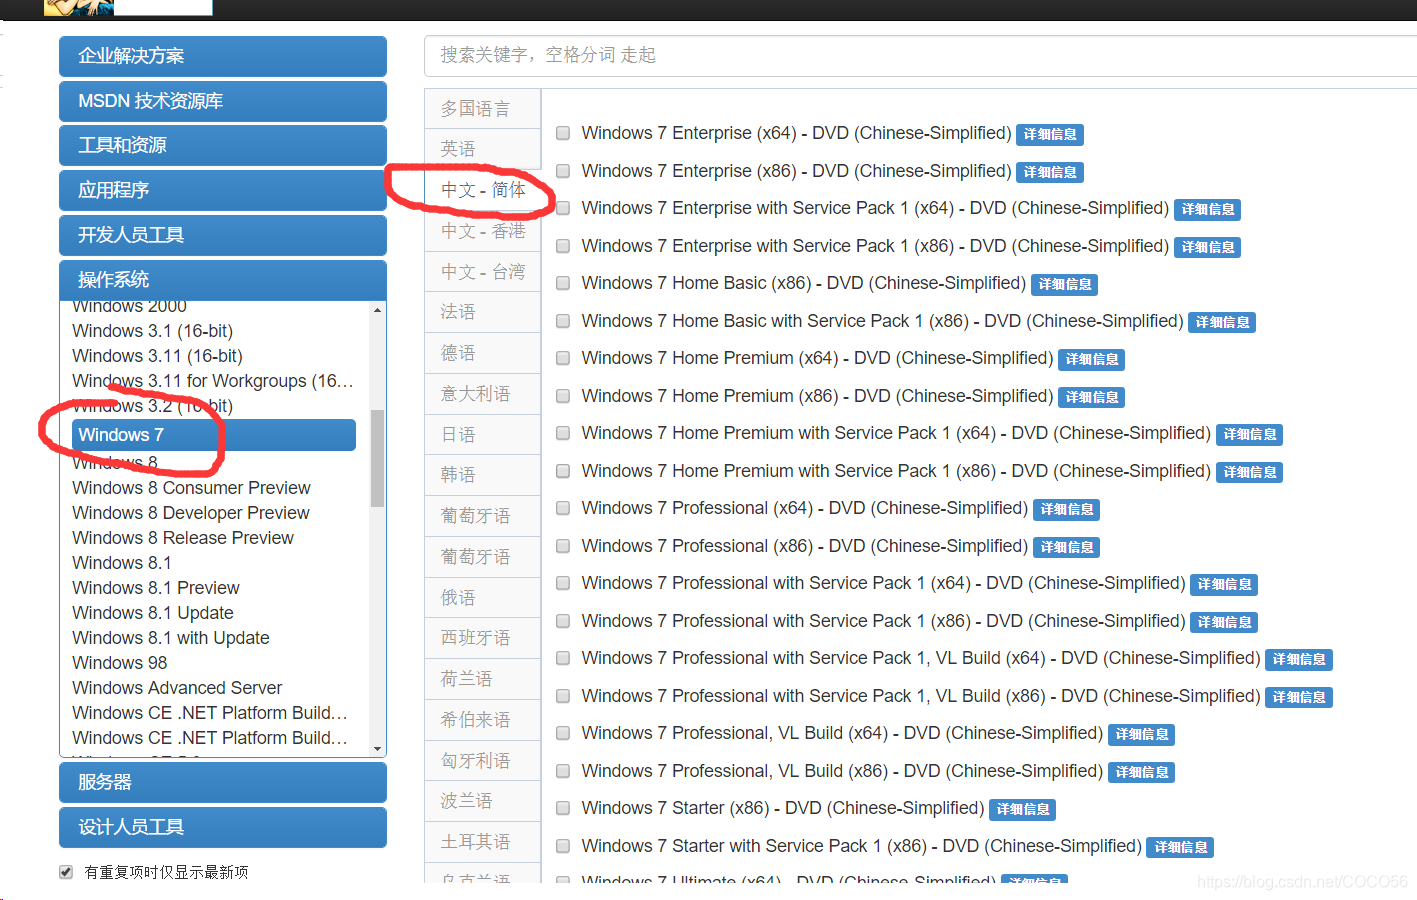Expand the 工具和资源 section
The height and width of the screenshot is (900, 1417).
[x=223, y=145]
